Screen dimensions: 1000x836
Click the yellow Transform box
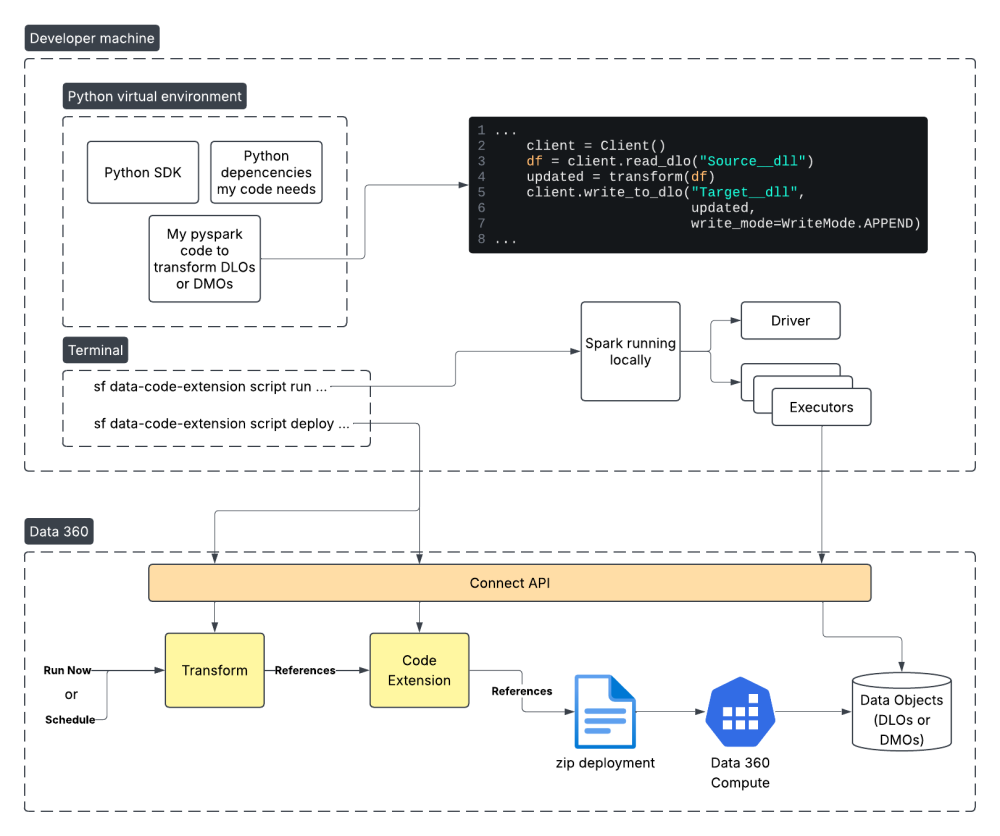[214, 670]
